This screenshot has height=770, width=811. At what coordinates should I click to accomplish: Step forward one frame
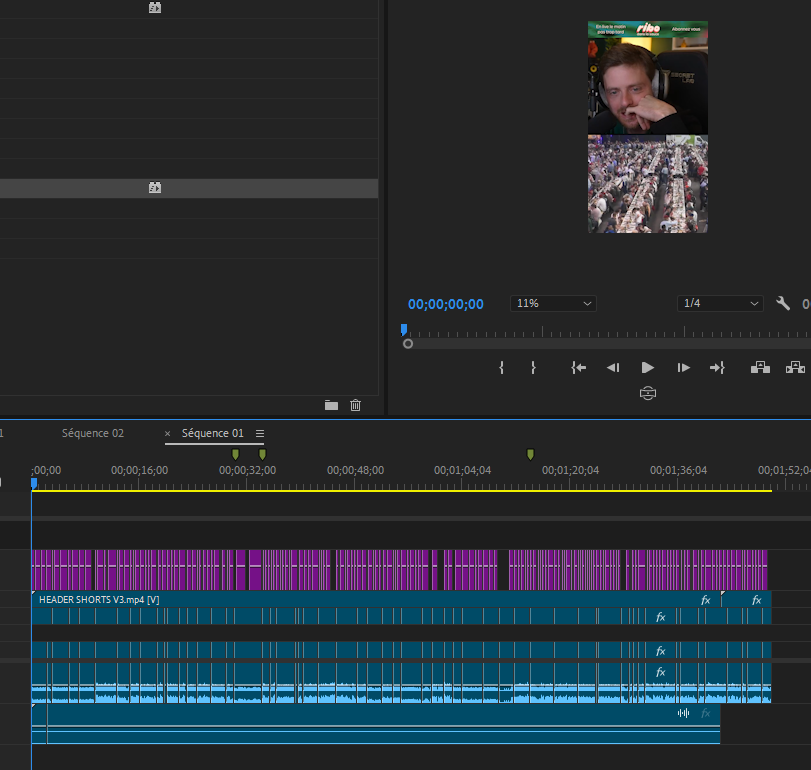pos(683,368)
